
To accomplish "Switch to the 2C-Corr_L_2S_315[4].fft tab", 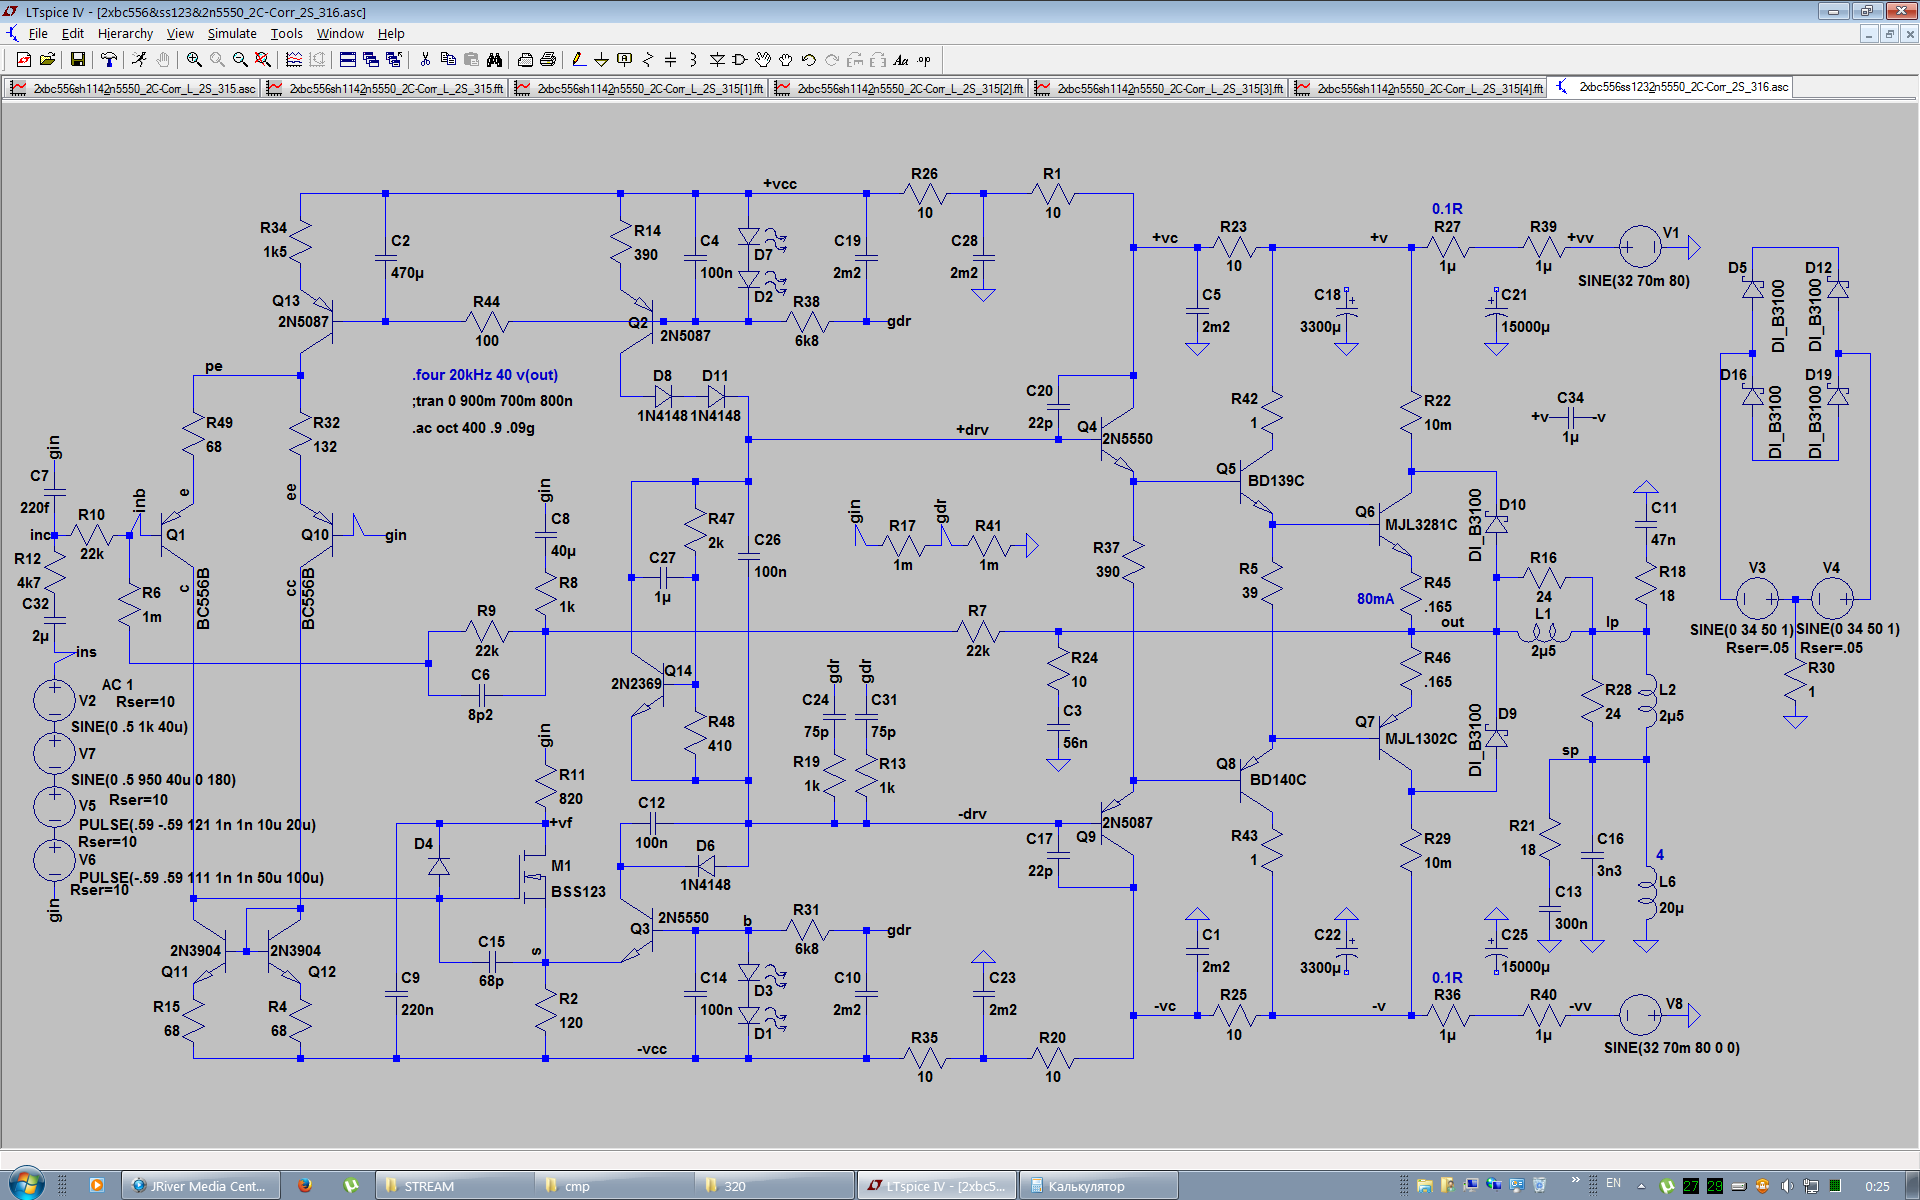I will click(1419, 88).
